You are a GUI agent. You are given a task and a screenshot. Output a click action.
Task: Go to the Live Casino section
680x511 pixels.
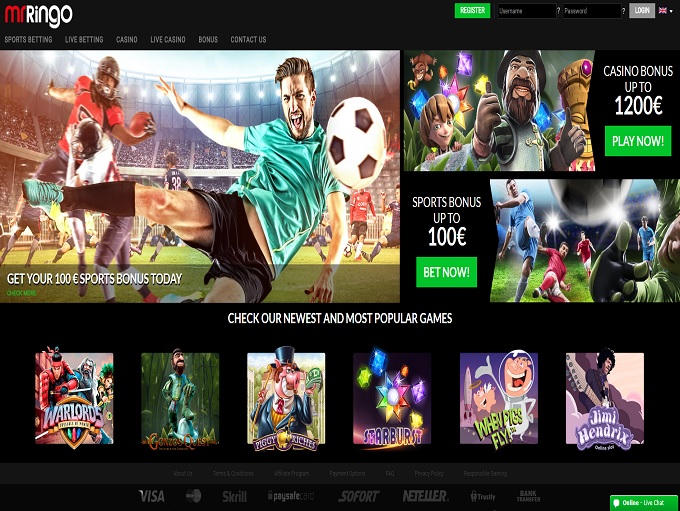[168, 40]
